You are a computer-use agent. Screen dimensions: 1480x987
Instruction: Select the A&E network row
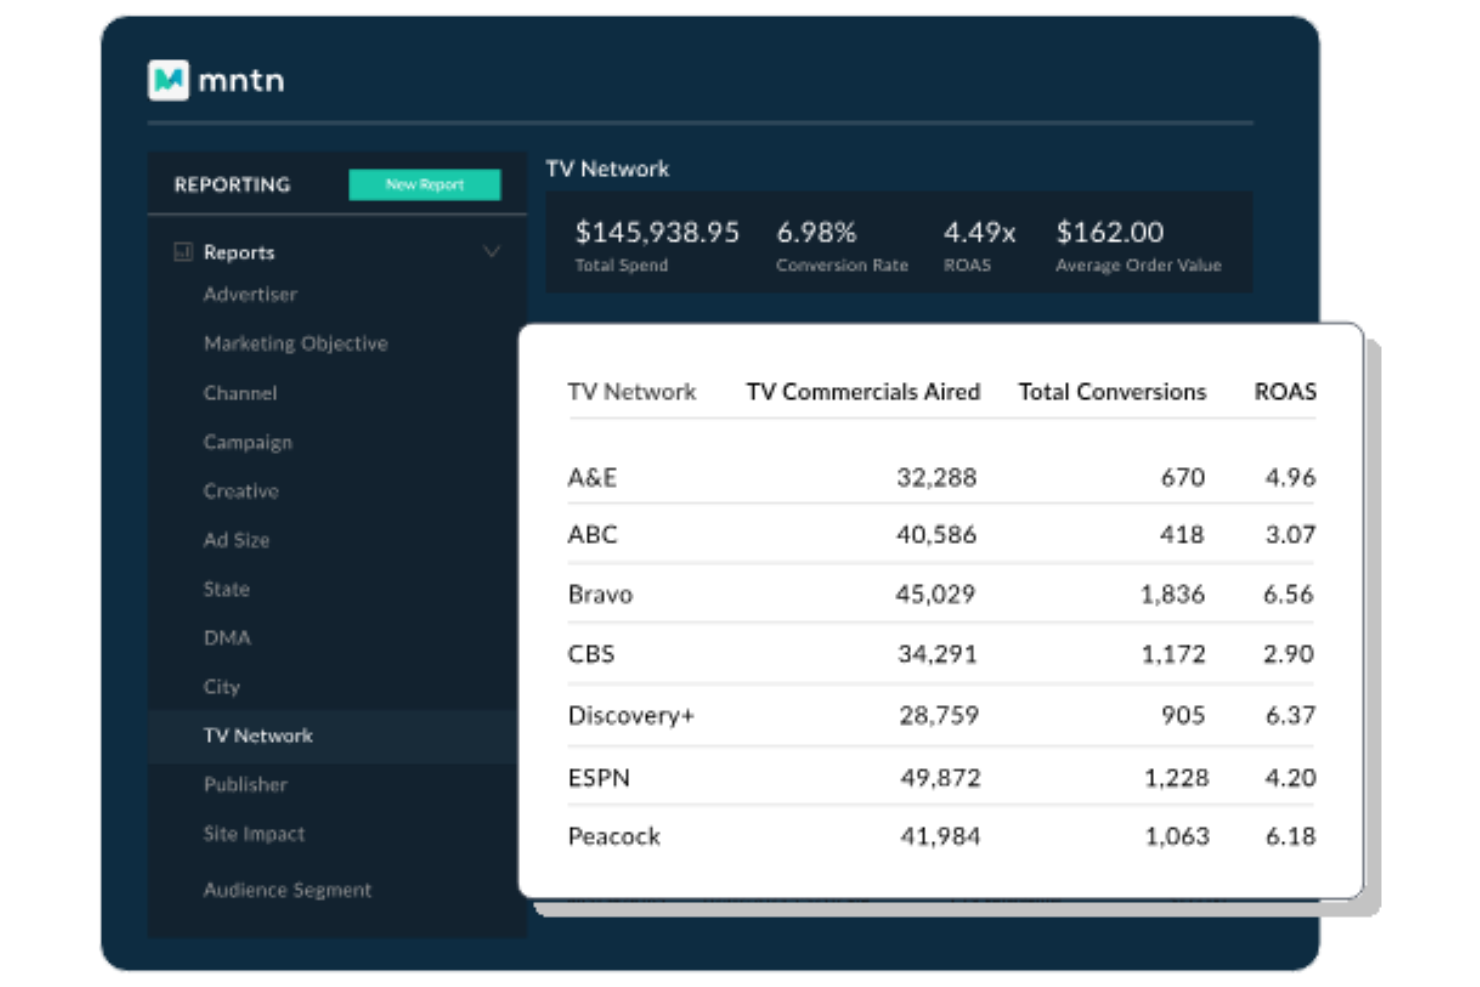941,477
